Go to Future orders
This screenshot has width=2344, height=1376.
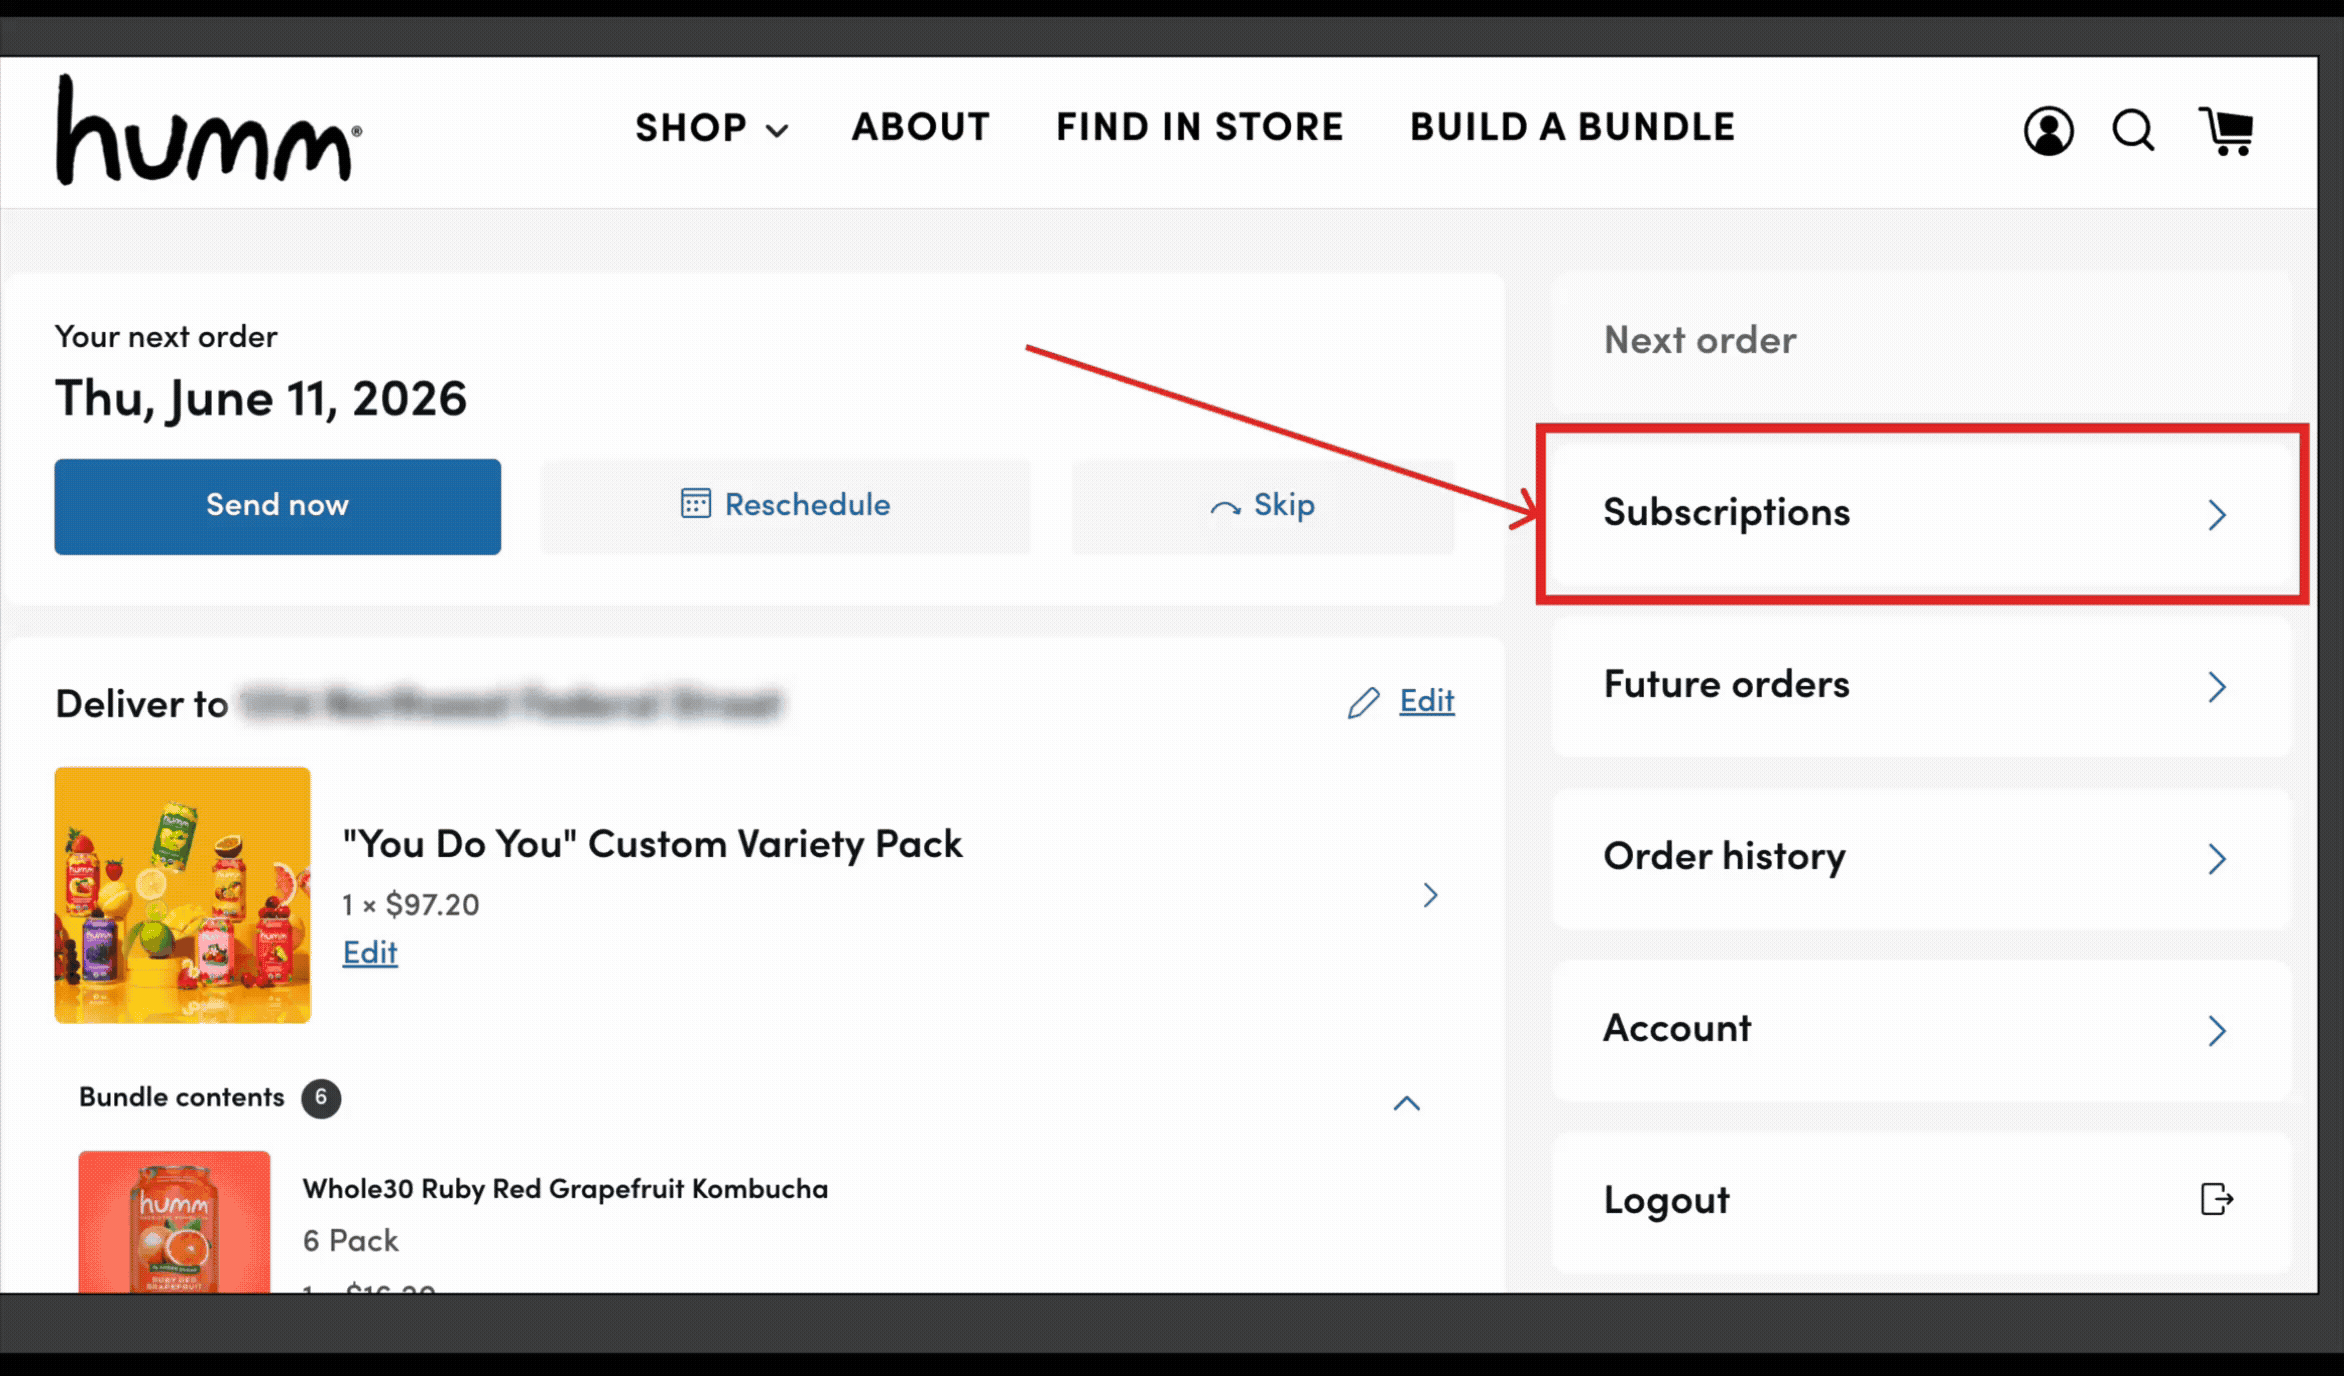tap(1921, 685)
